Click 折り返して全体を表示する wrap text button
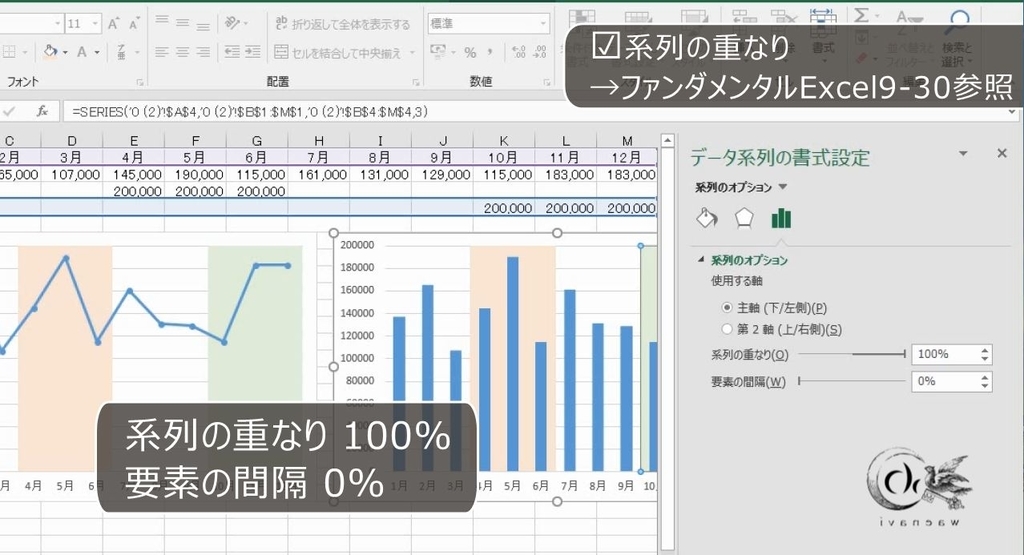 point(342,24)
